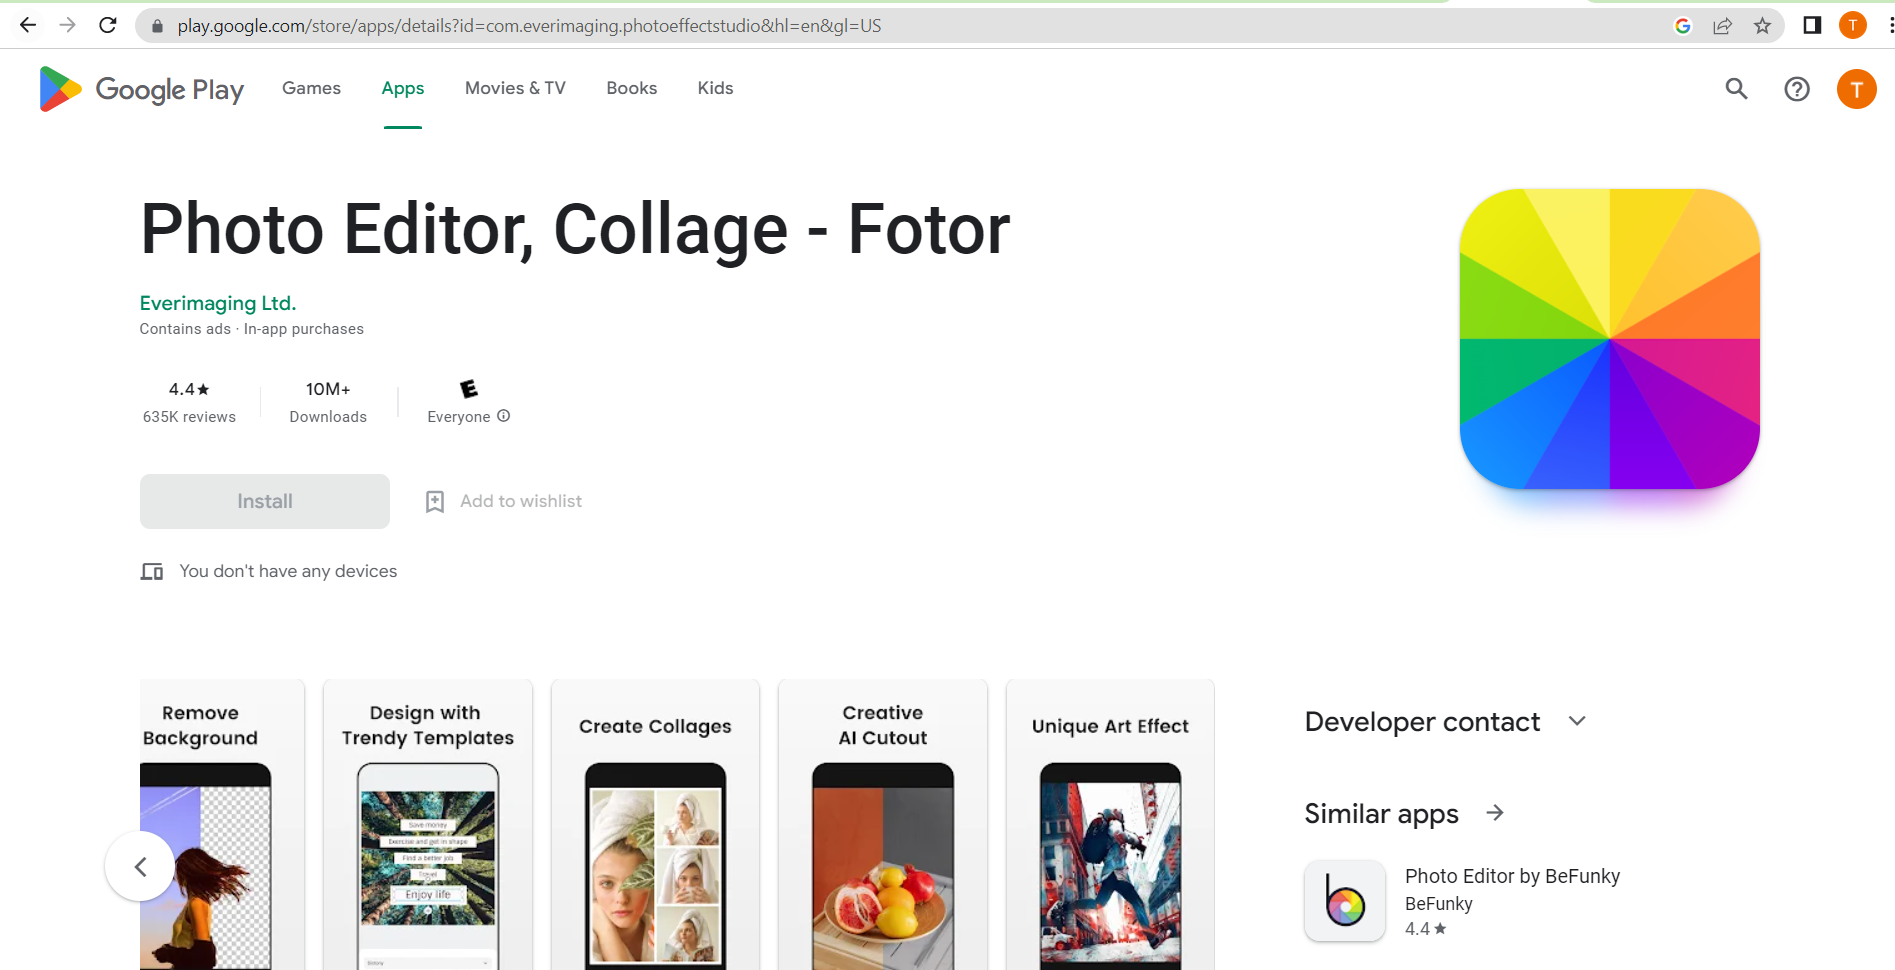Click the share page icon in the address bar
Viewport: 1895px width, 970px height.
[x=1722, y=26]
